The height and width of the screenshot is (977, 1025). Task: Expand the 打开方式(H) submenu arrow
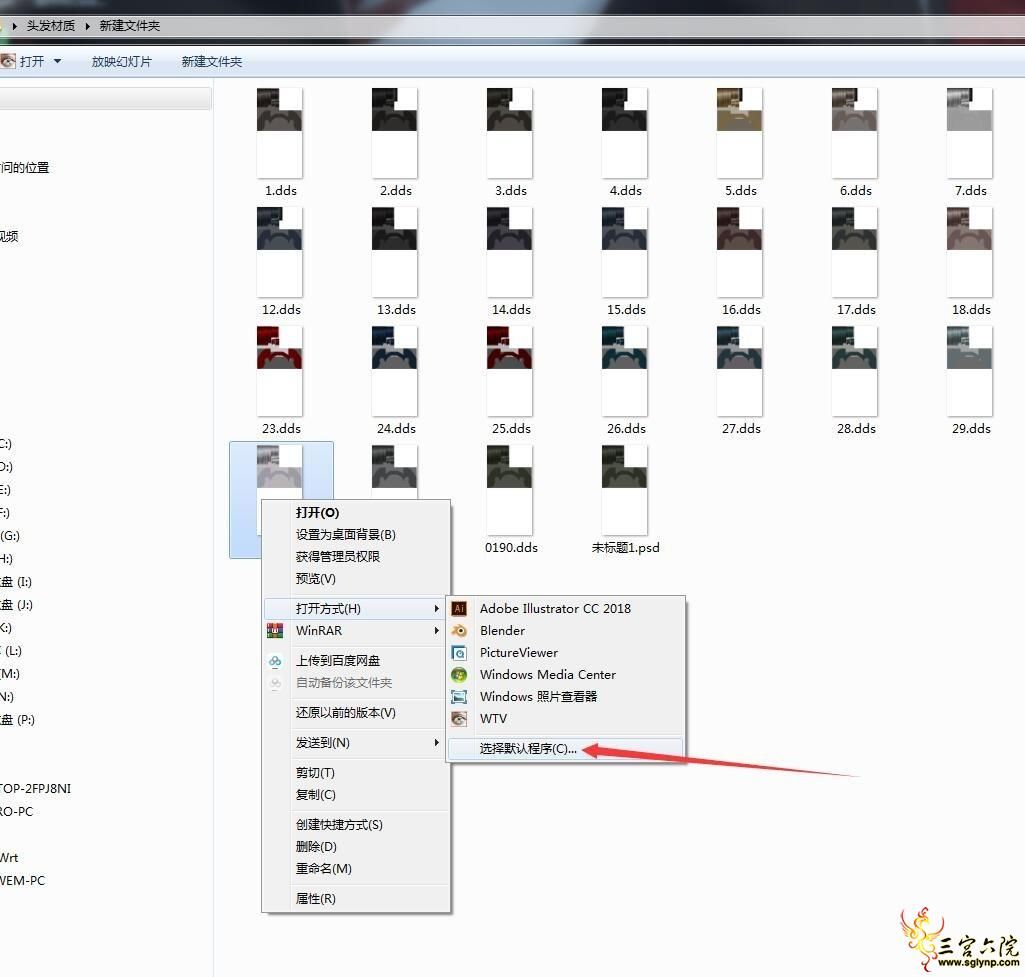[436, 608]
